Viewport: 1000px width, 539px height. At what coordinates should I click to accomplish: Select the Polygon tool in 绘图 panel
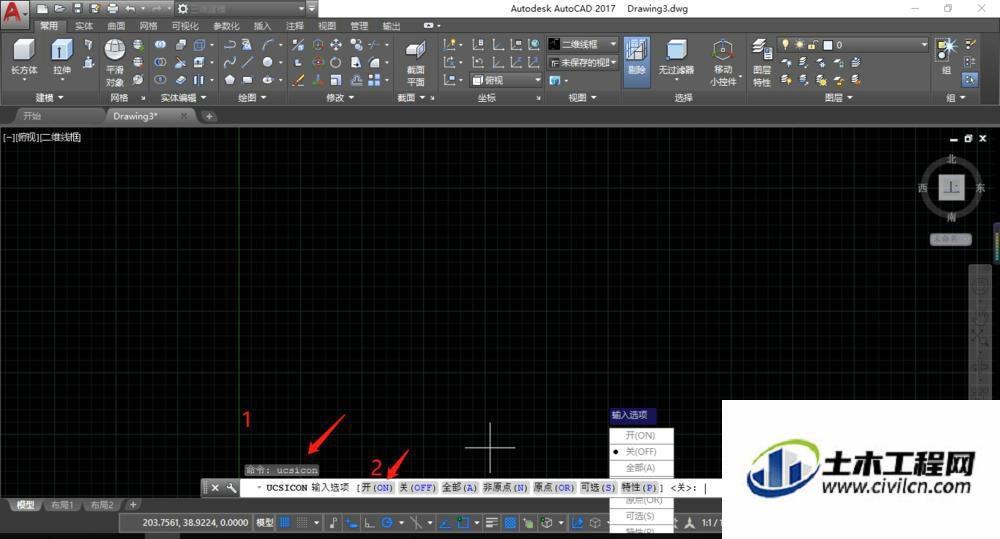(x=230, y=80)
